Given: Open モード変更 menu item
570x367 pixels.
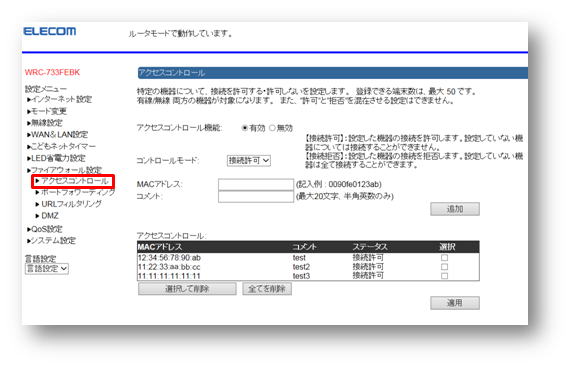Looking at the screenshot, I should 47,111.
